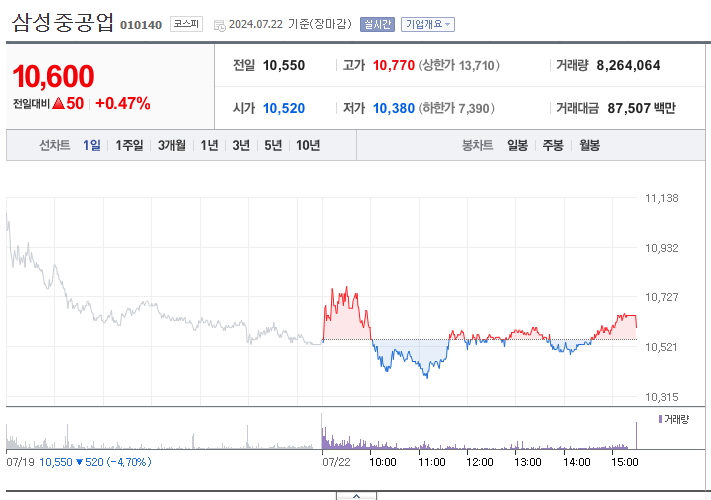Click the 코스피 market badge
Viewport: 711px width, 500px height.
186,24
